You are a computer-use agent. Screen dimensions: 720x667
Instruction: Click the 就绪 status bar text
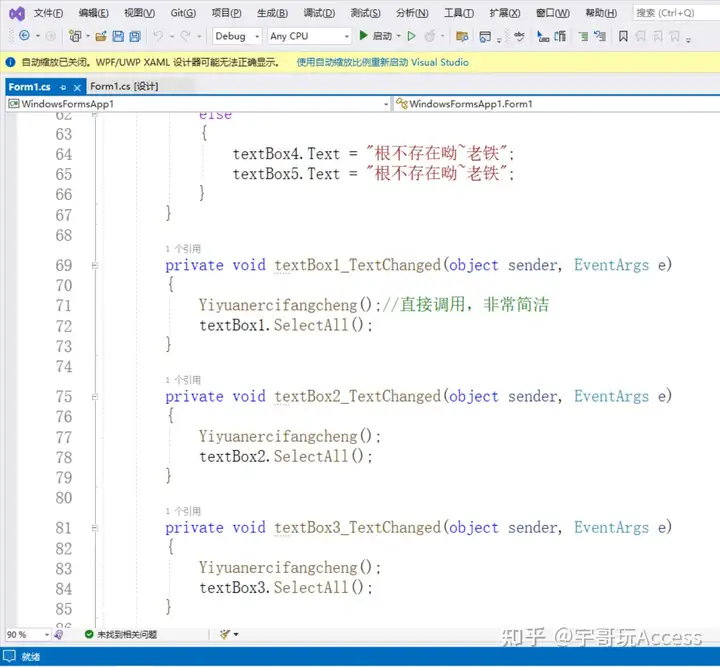[x=31, y=657]
